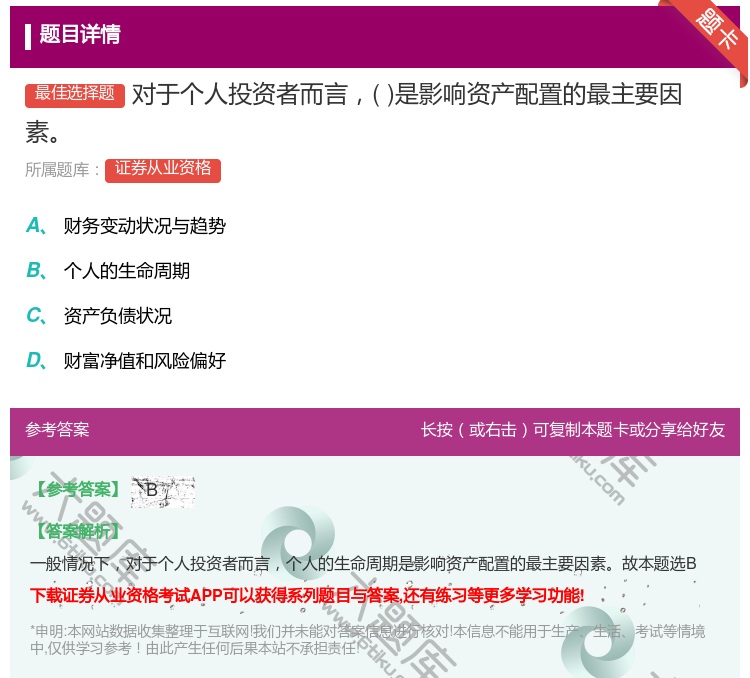The width and height of the screenshot is (750, 678).
Task: Open the red 下载证券从业资格考试APP link
Action: pyautogui.click(x=307, y=596)
